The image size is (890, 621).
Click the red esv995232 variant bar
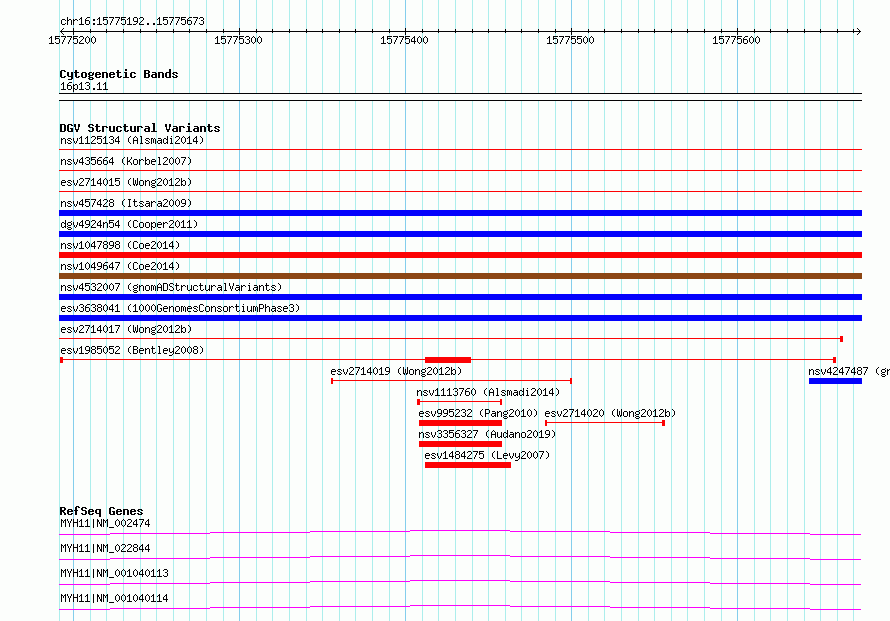460,423
